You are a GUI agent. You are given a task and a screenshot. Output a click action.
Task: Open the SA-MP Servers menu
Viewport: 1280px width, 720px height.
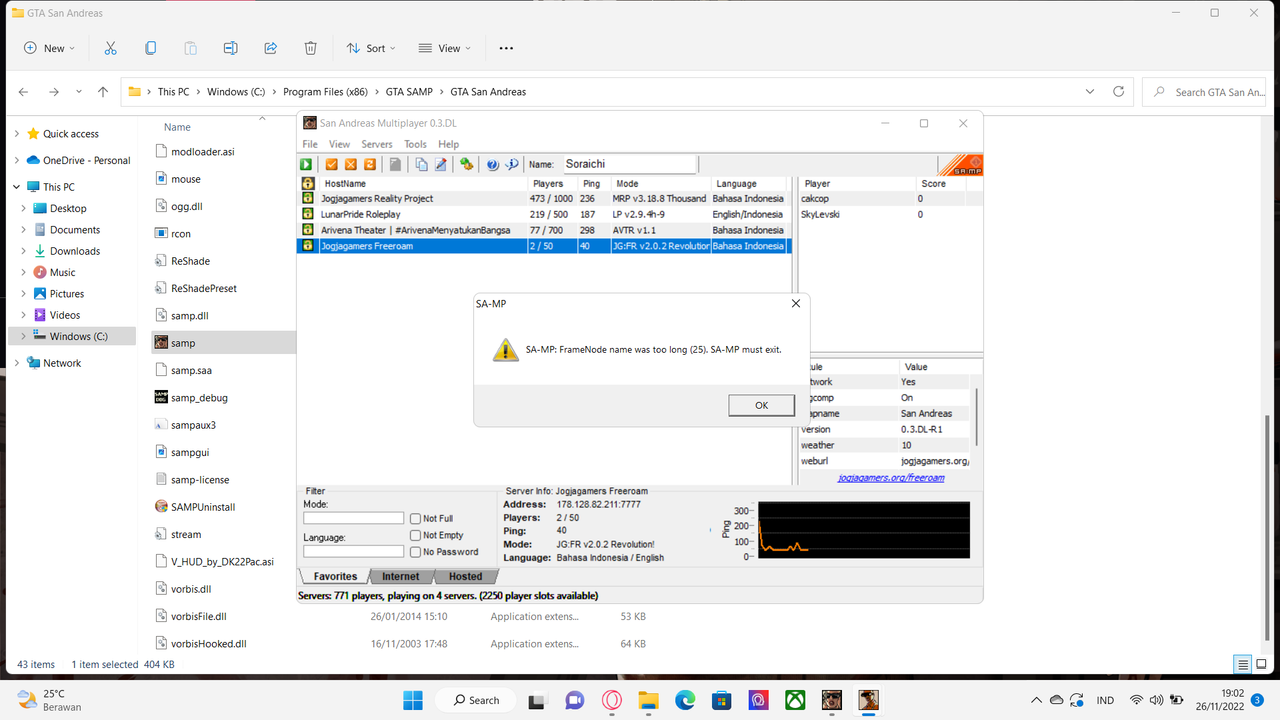point(377,144)
